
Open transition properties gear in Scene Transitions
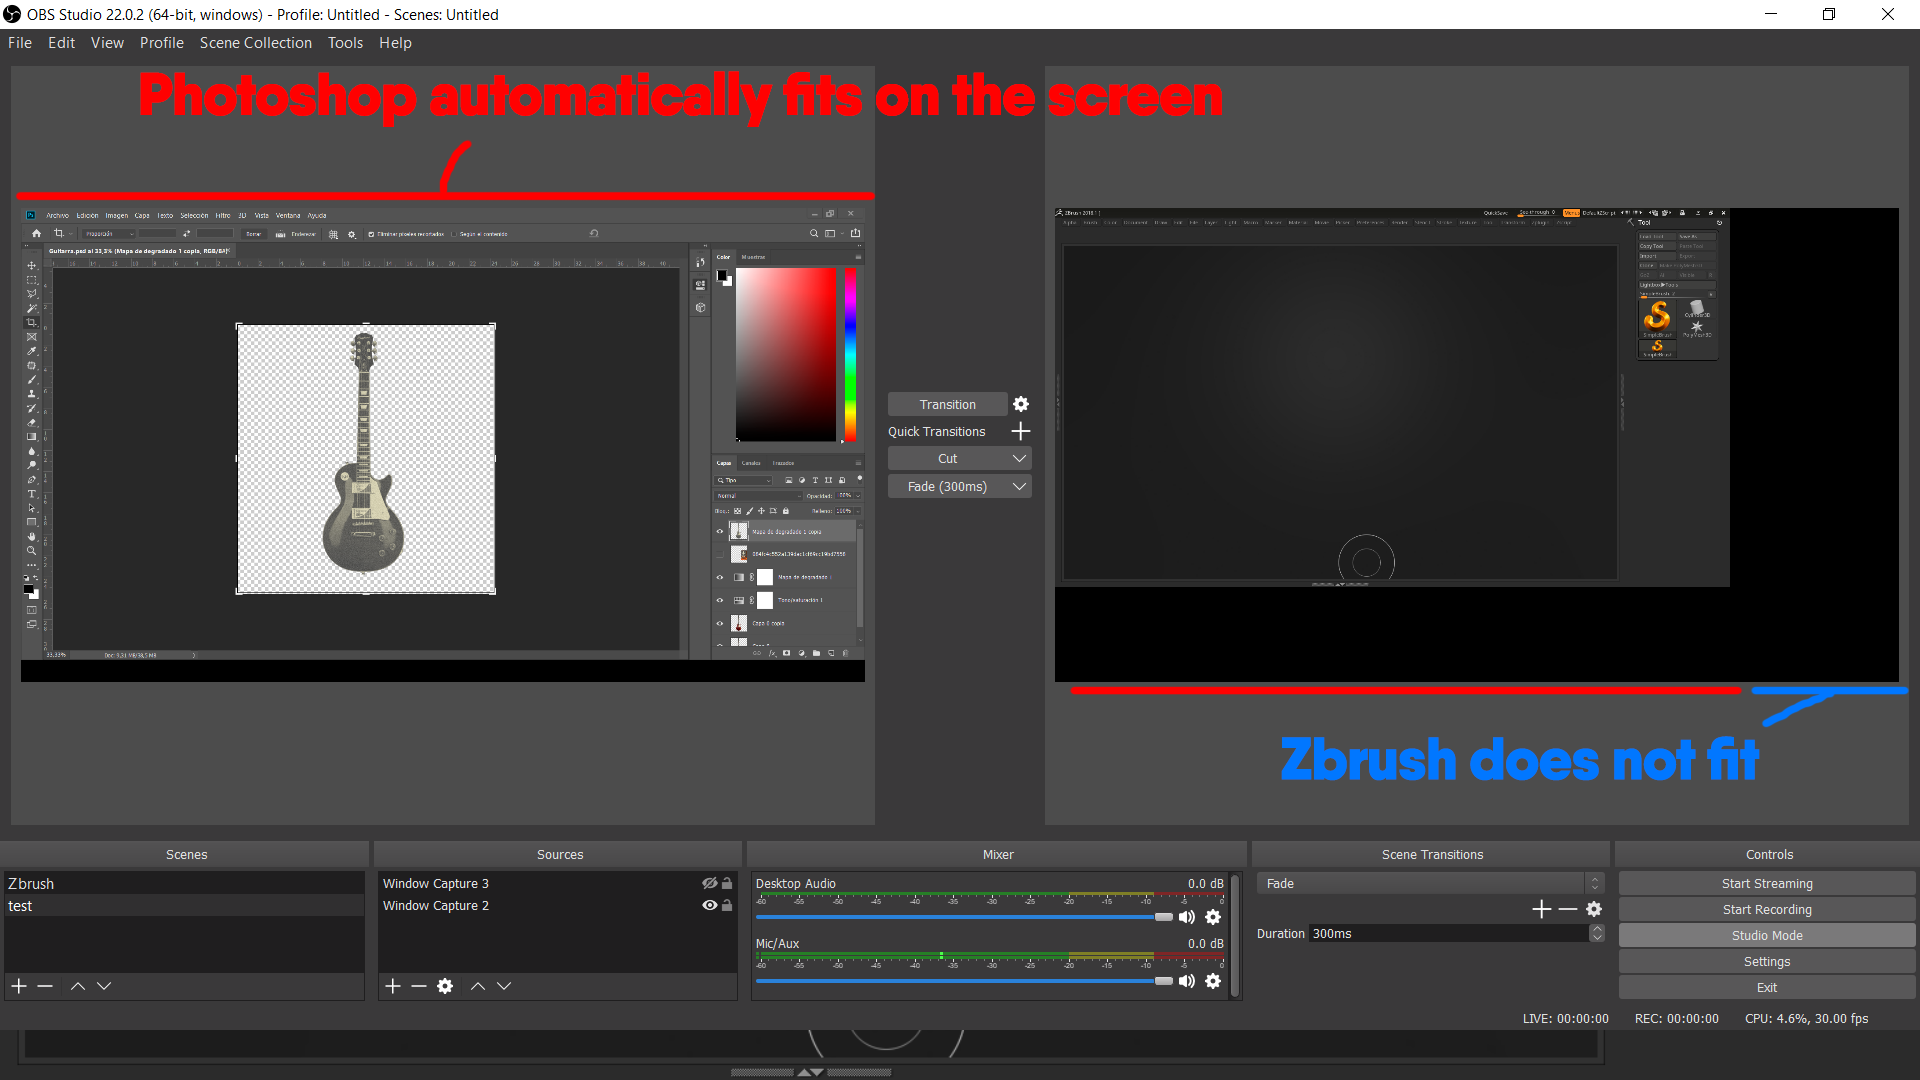1594,909
